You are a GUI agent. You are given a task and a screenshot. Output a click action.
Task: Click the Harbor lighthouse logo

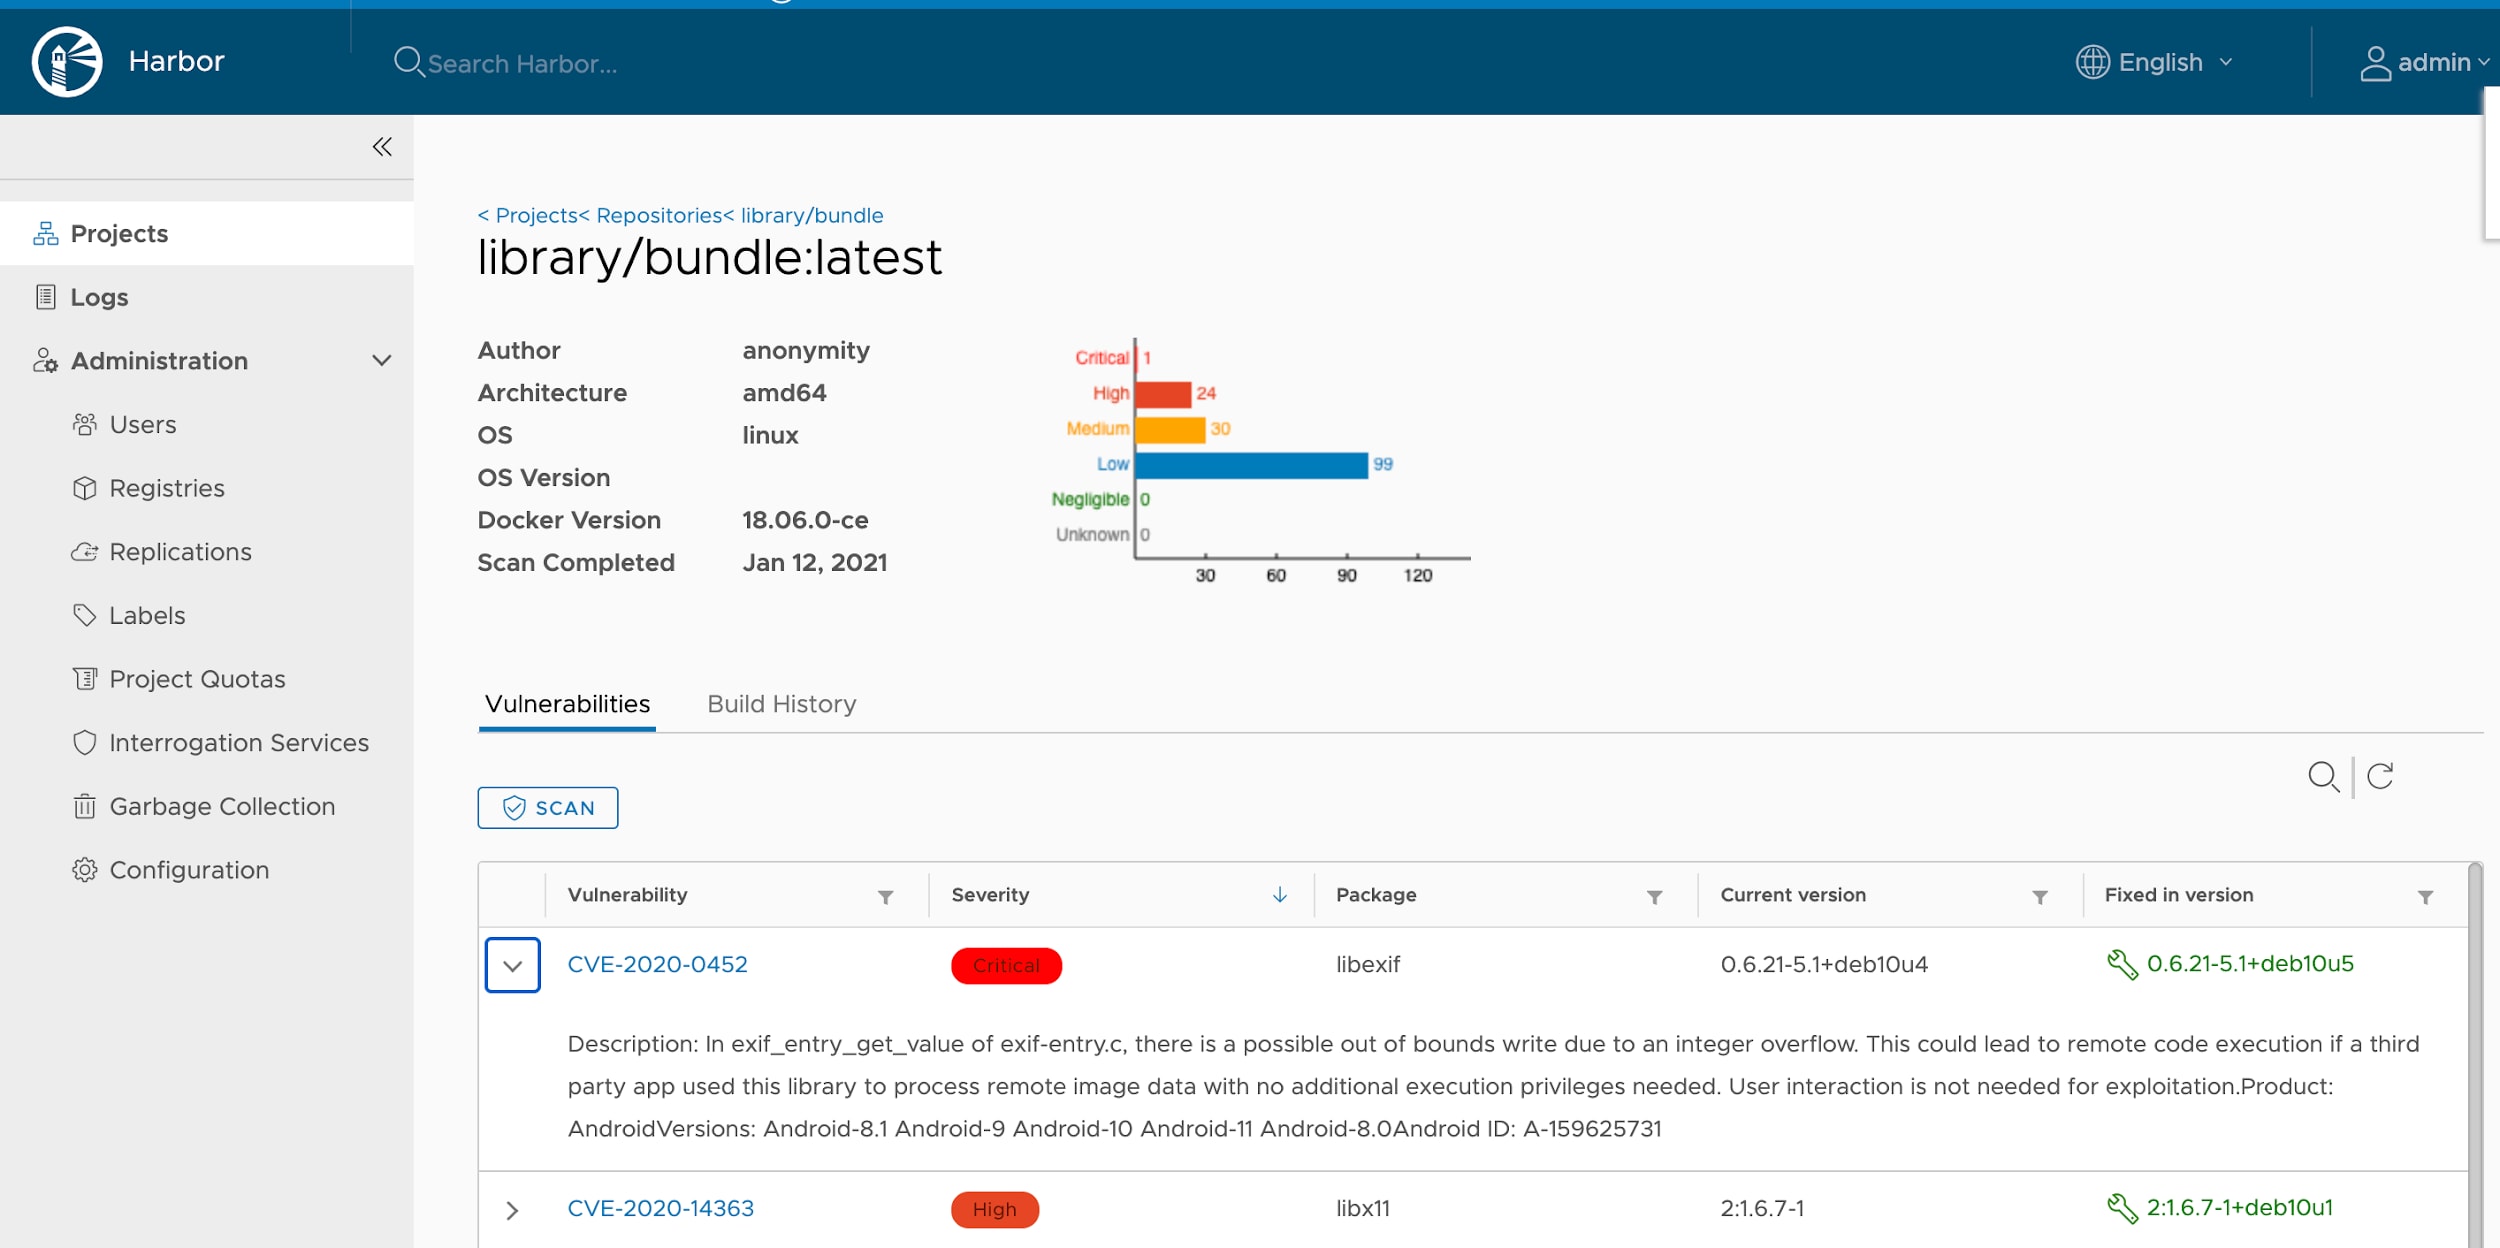click(x=67, y=62)
